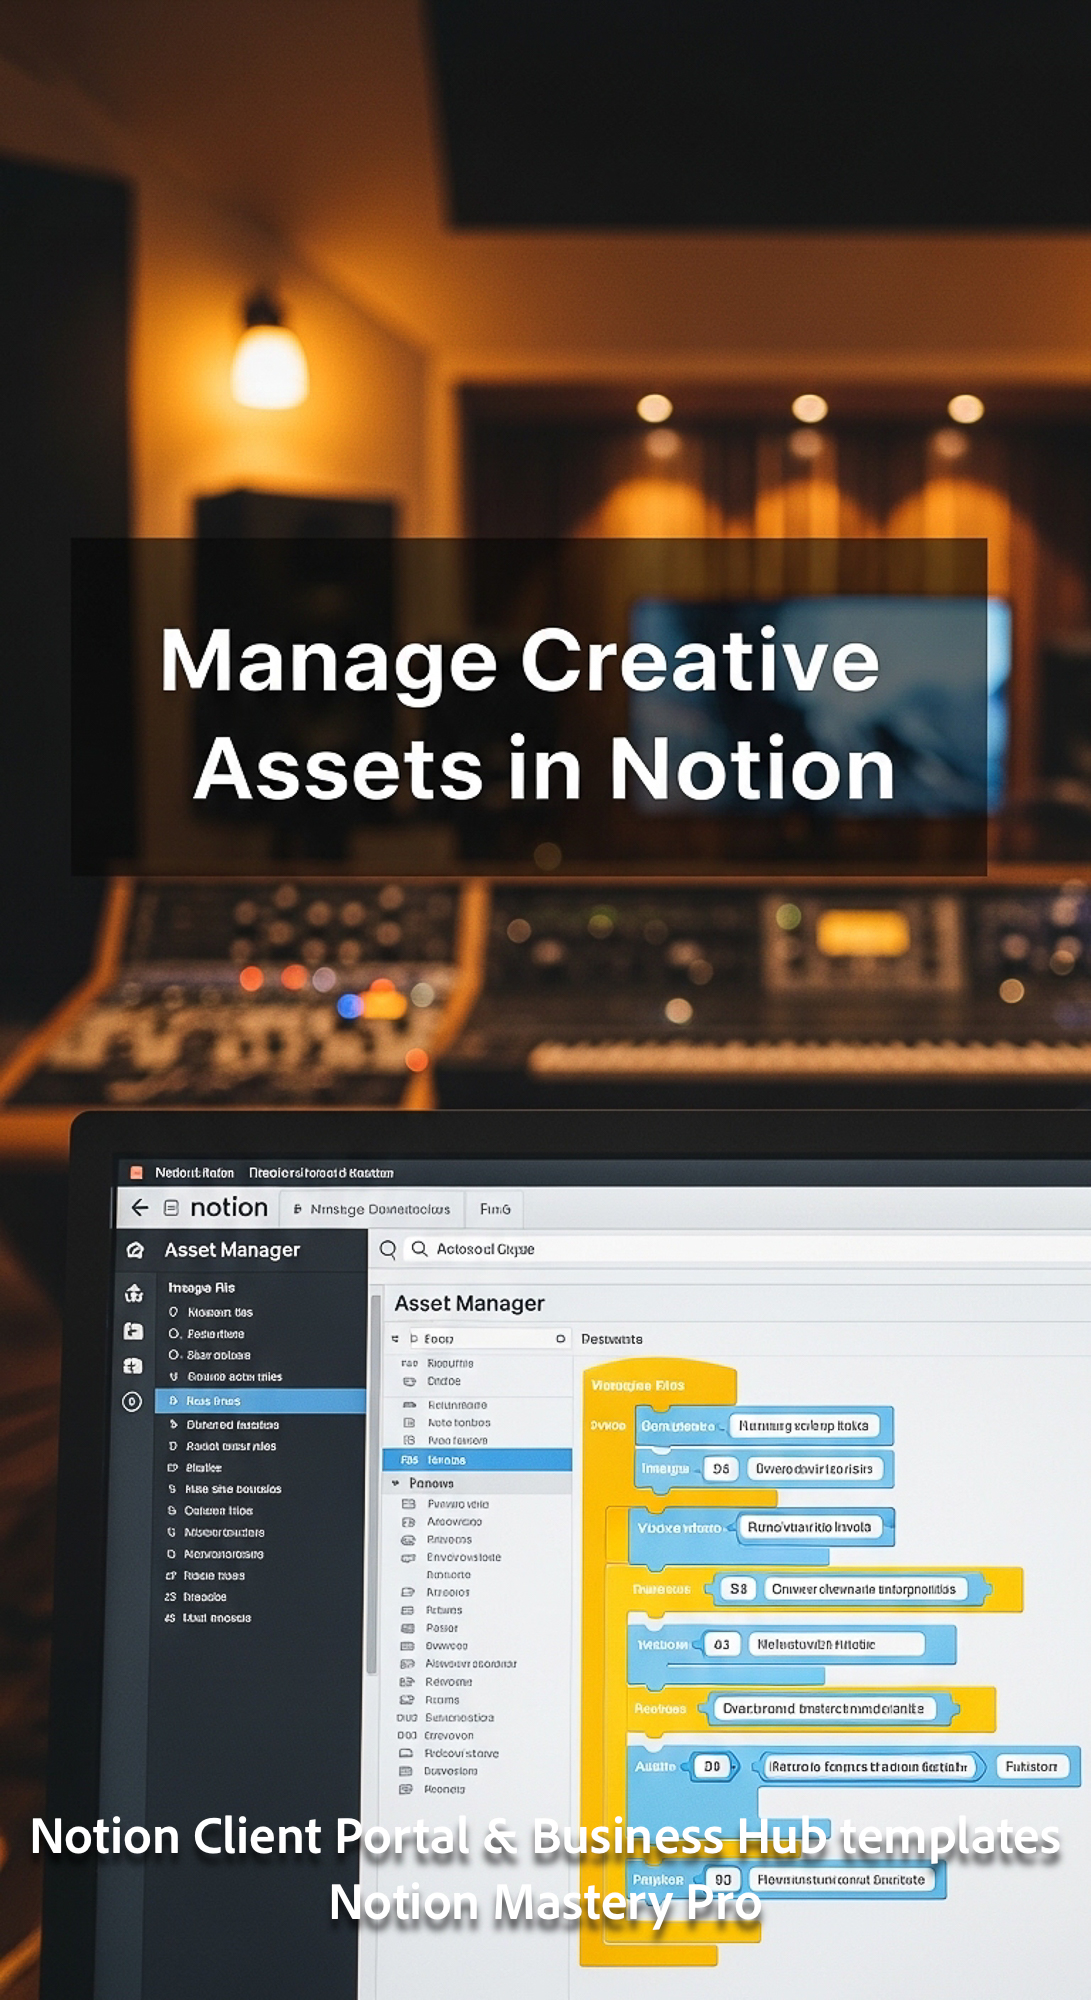This screenshot has height=2000, width=1091.
Task: Click the icon on the 'Nmstıge Domeıtocluıs' tab
Action: coord(297,1210)
